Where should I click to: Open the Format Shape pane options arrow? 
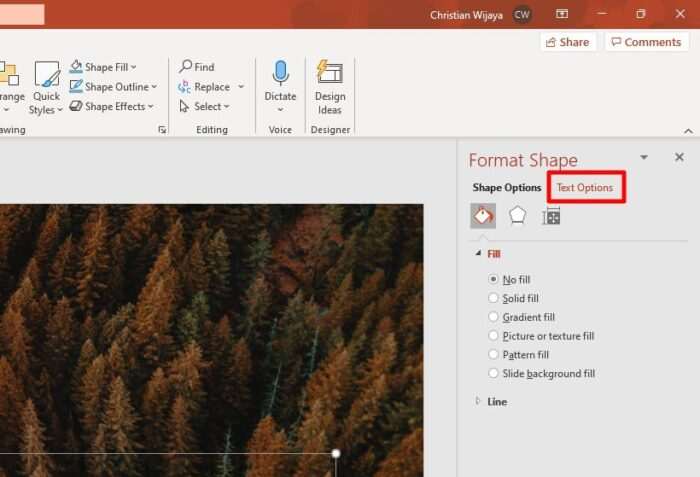tap(644, 157)
